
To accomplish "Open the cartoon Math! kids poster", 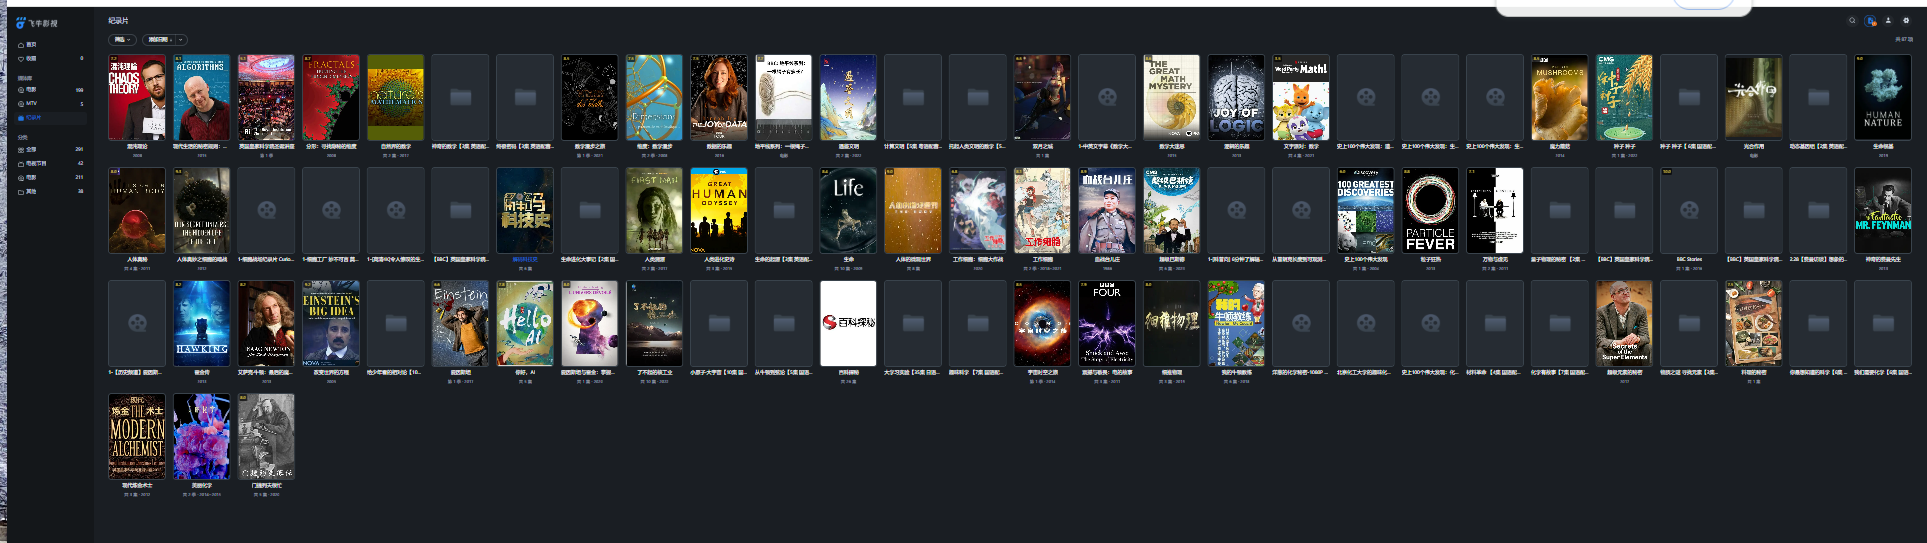I will point(1301,97).
